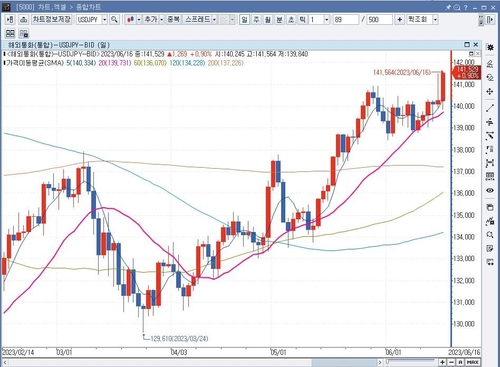Image resolution: width=500 pixels, height=367 pixels.
Task: Click the magnifier zoom icon in right sidebar
Action: pyautogui.click(x=490, y=235)
